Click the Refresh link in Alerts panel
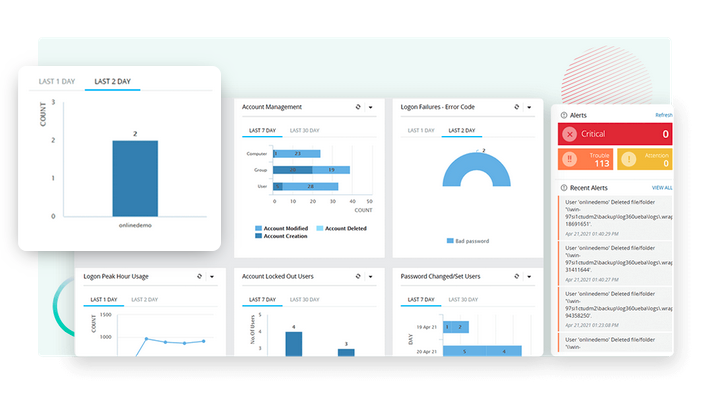This screenshot has height=401, width=705. 664,115
